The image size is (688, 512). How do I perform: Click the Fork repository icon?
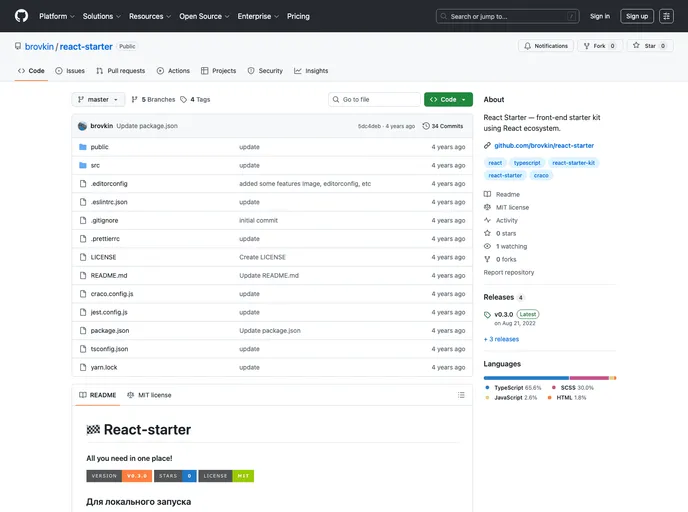pos(587,46)
